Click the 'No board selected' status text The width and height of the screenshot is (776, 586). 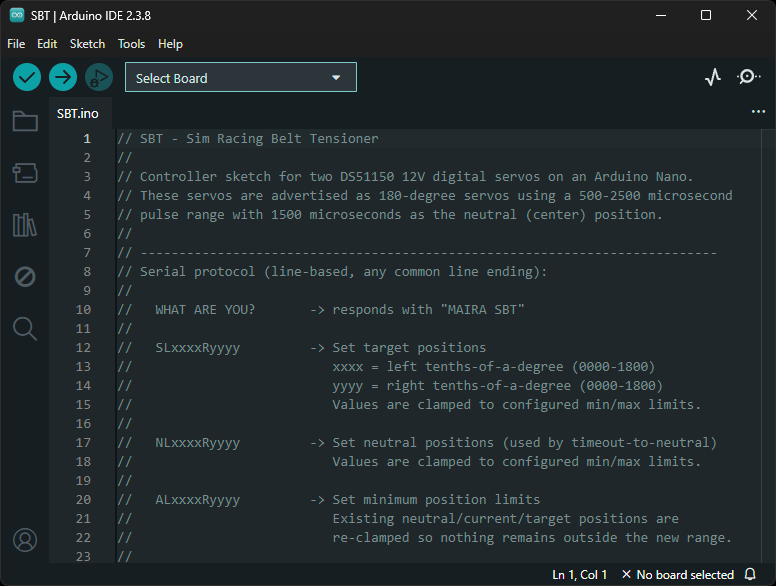pos(677,575)
